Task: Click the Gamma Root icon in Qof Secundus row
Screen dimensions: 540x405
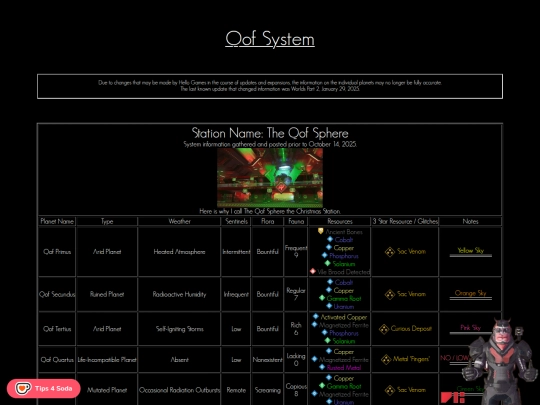Action: (322, 298)
